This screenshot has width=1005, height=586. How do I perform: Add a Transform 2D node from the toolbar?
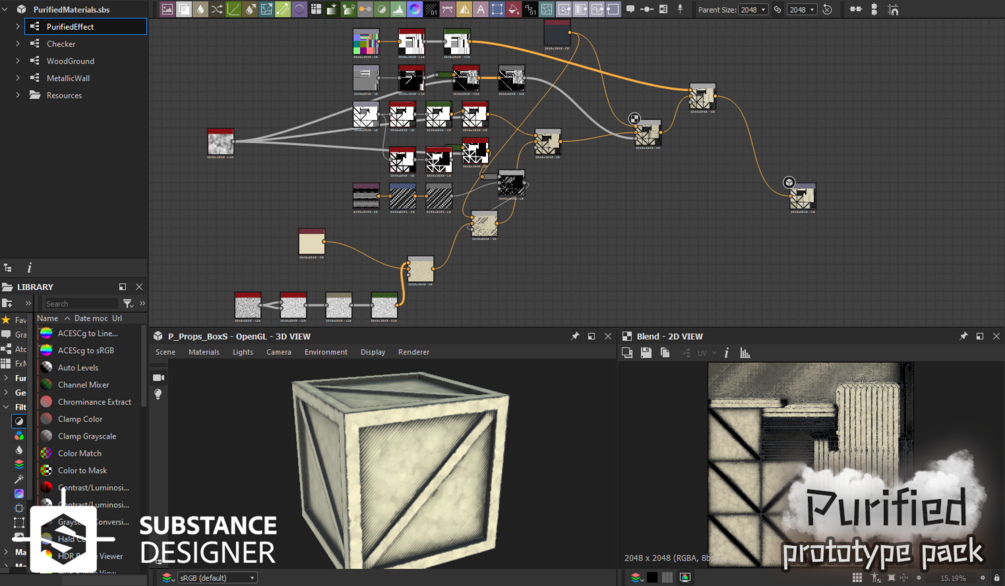point(497,9)
